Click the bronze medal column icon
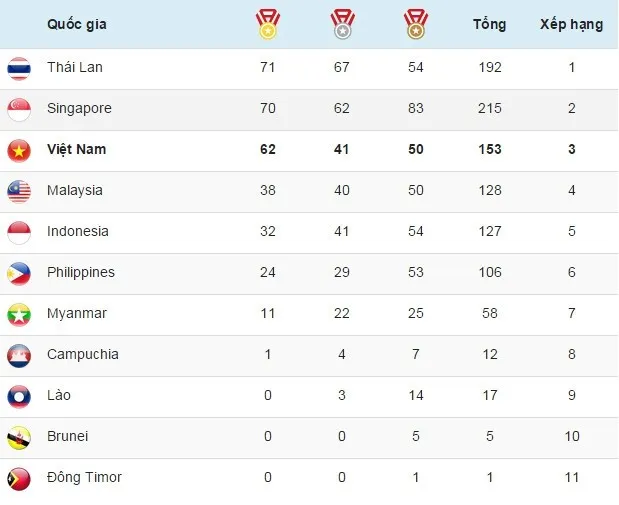 point(416,24)
